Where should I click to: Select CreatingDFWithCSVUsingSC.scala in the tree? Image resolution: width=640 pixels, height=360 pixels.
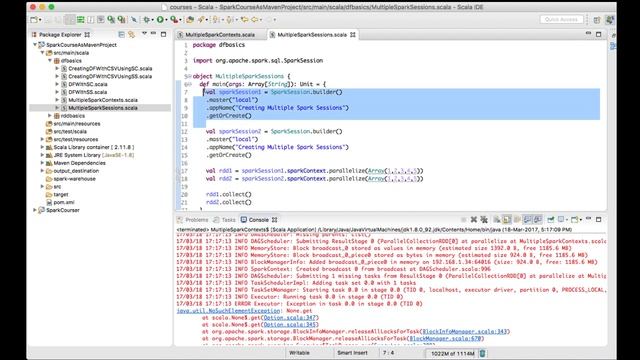(110, 68)
